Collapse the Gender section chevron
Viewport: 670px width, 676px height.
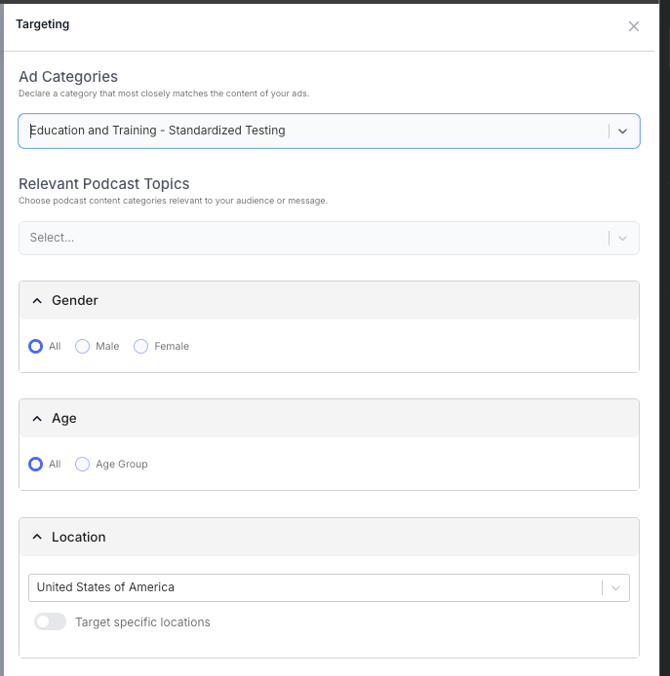click(37, 300)
